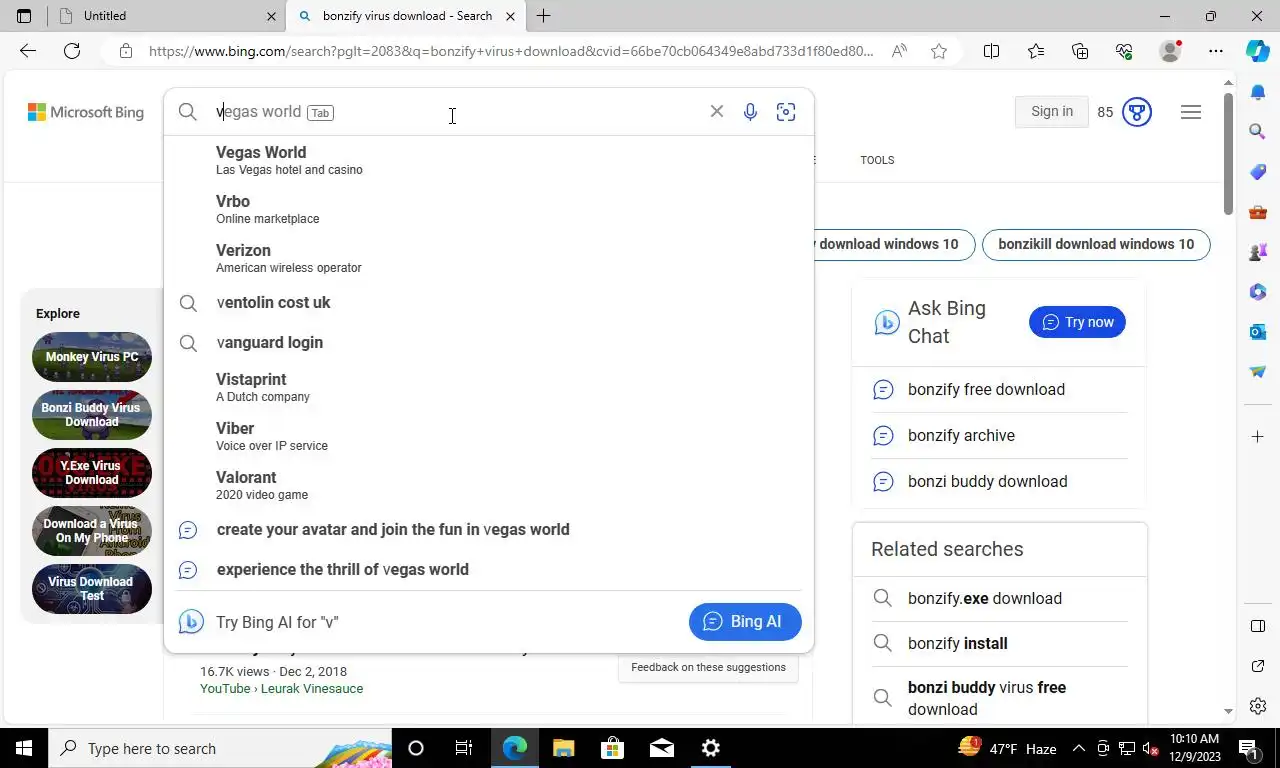This screenshot has width=1280, height=768.
Task: Open Microsoft Rewards trophy icon
Action: point(1137,112)
